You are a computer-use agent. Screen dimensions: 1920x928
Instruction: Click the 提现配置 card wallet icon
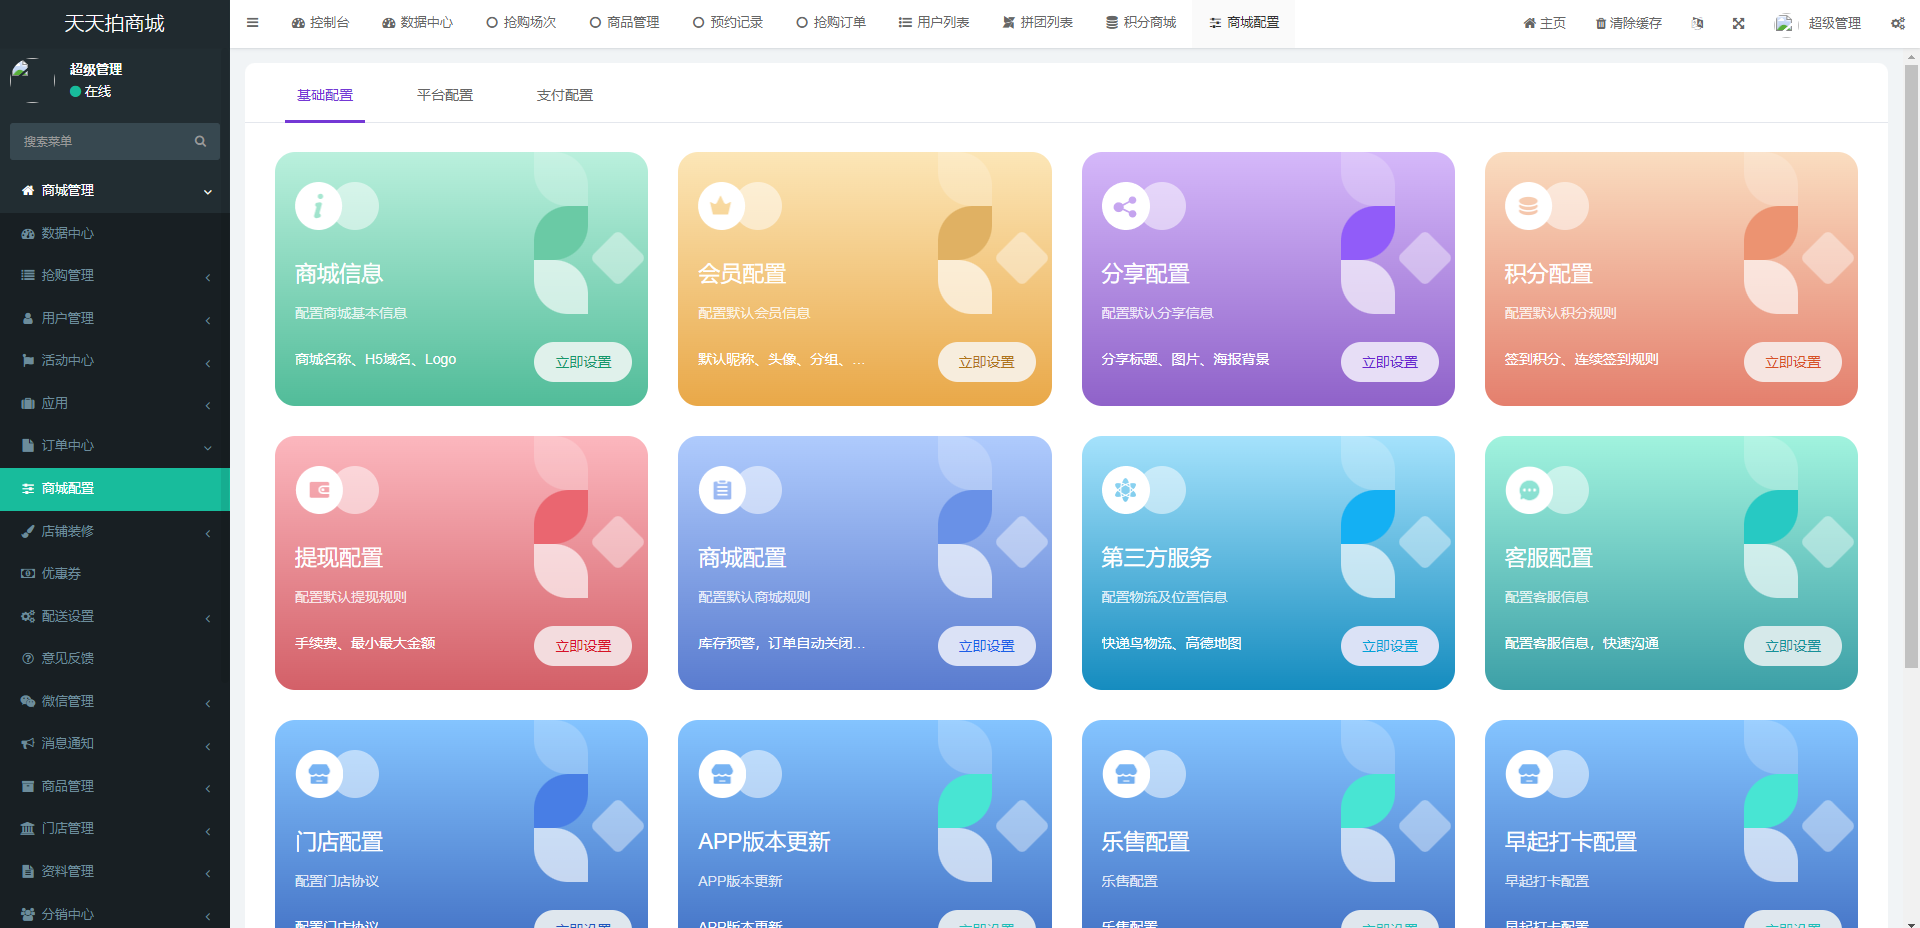319,490
